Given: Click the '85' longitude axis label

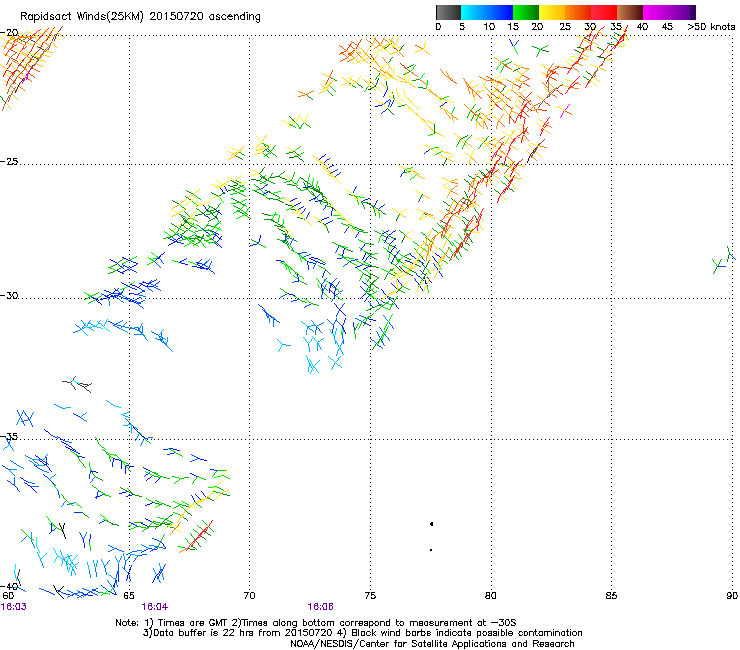Looking at the screenshot, I should 611,596.
